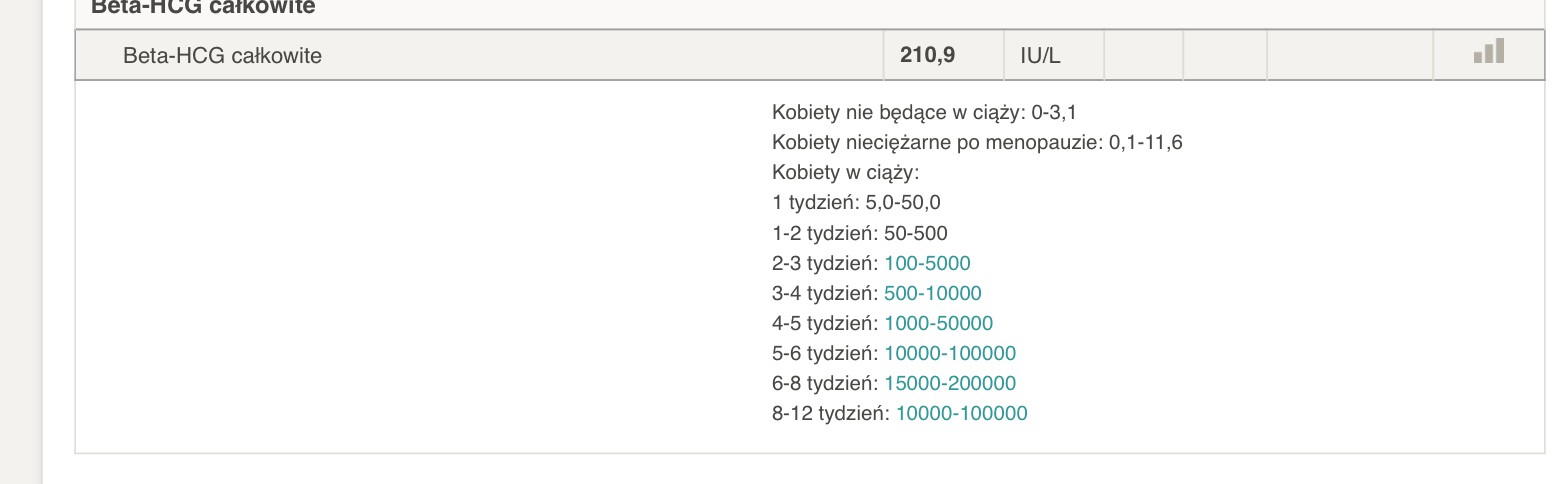
Task: Click the 210,9 result value
Action: (927, 56)
